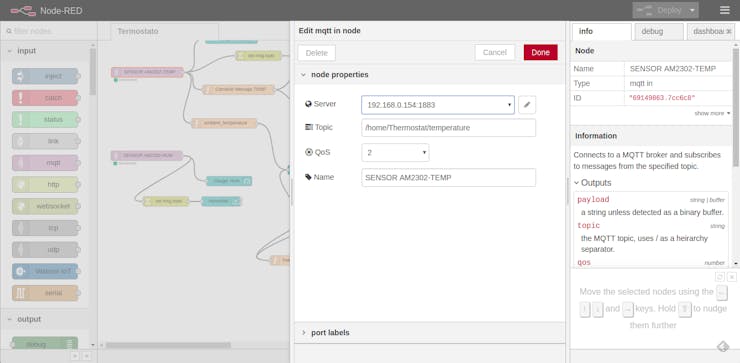Expand show more in Node info
The width and height of the screenshot is (740, 363).
712,113
